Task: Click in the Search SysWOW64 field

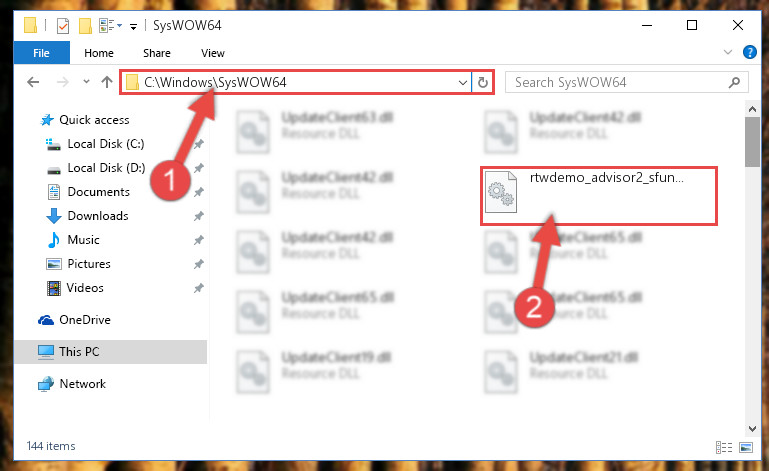Action: click(618, 82)
